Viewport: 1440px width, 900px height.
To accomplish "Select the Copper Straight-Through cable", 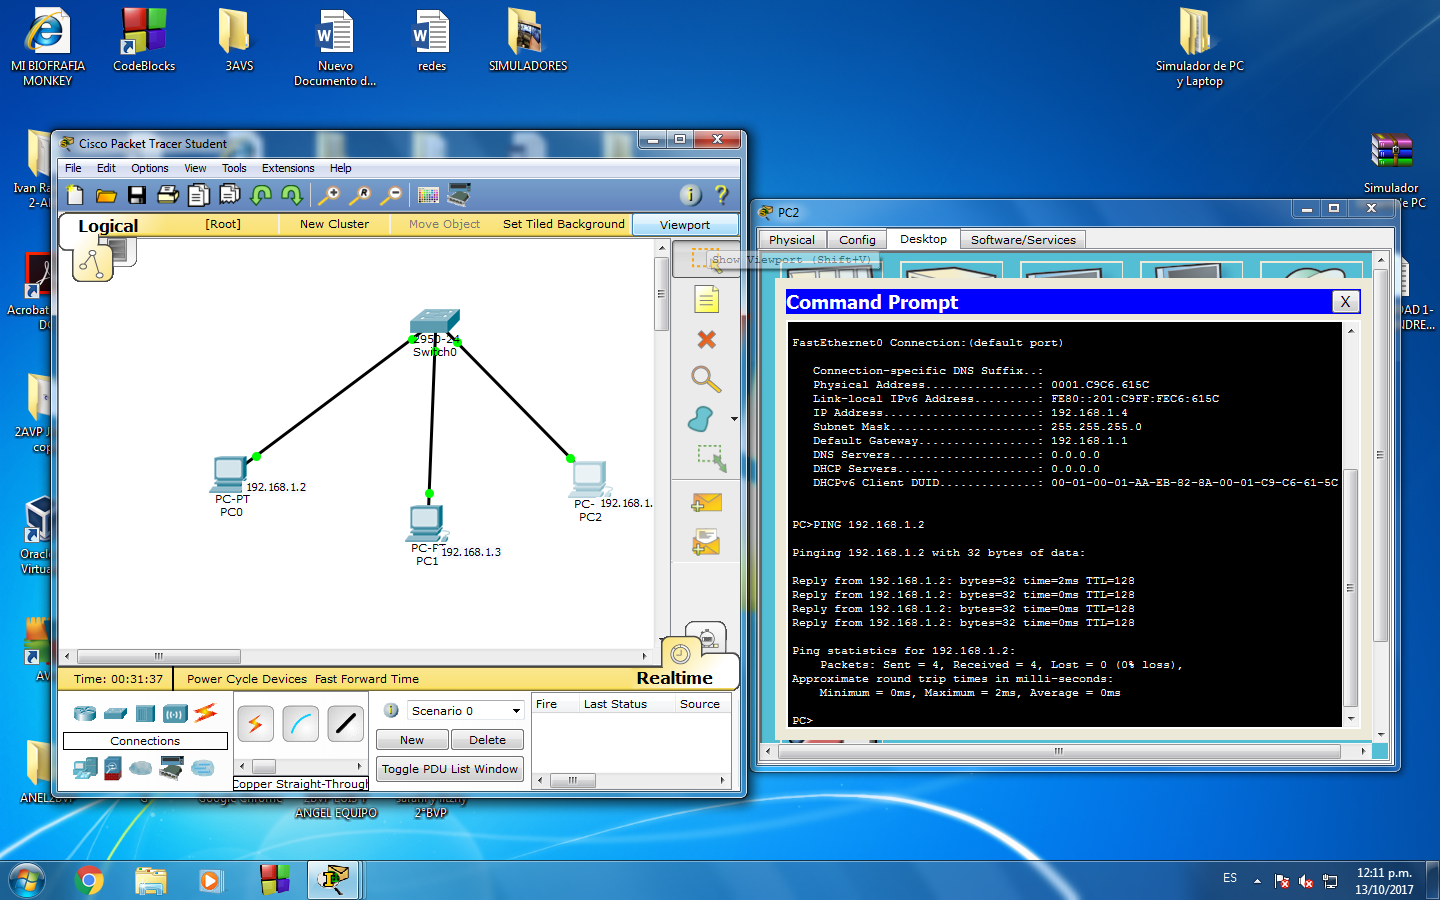I will (345, 721).
